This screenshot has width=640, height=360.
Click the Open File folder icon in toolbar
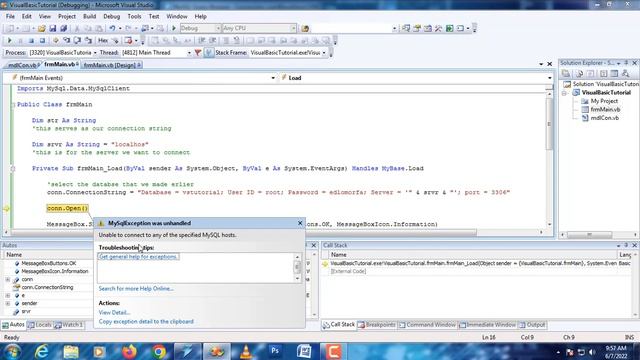click(x=41, y=29)
